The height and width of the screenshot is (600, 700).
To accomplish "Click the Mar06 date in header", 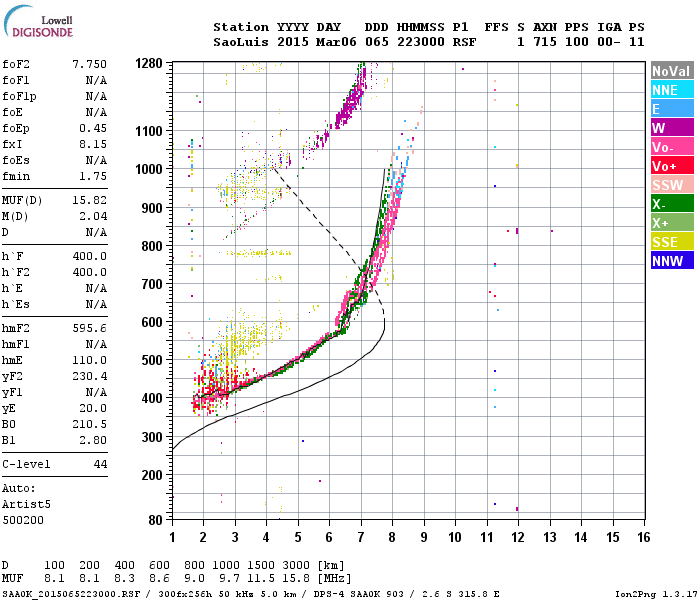I will 336,42.
